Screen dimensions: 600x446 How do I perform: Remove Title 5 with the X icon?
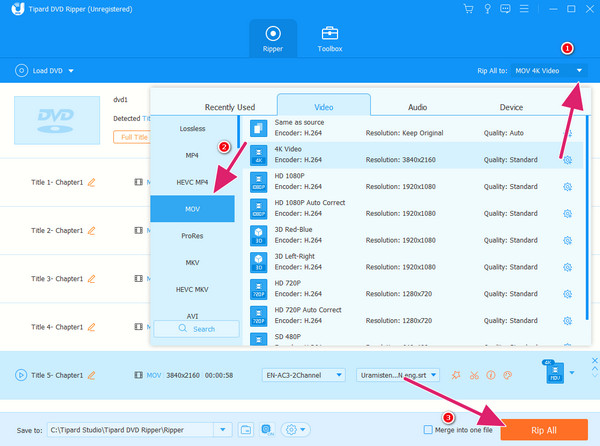click(594, 360)
